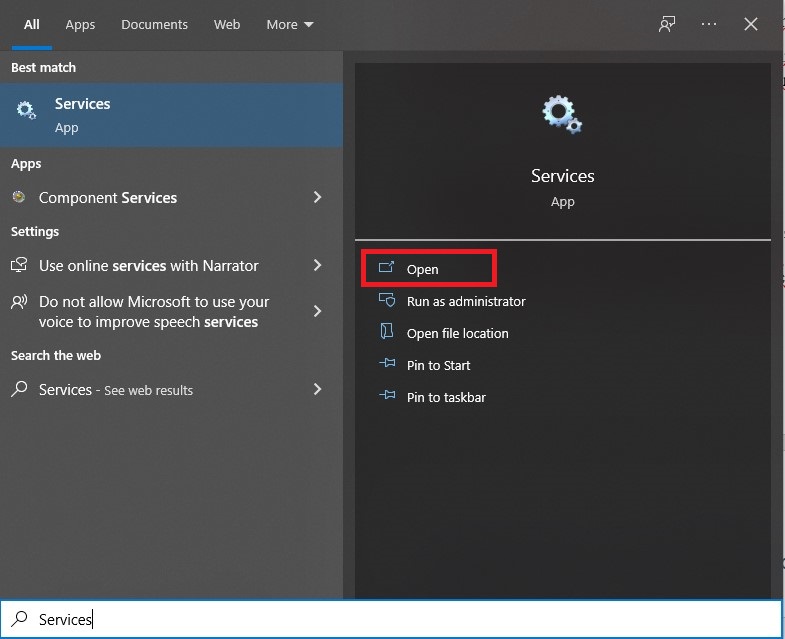Select the speech services privacy setting
The image size is (785, 639).
[x=171, y=311]
